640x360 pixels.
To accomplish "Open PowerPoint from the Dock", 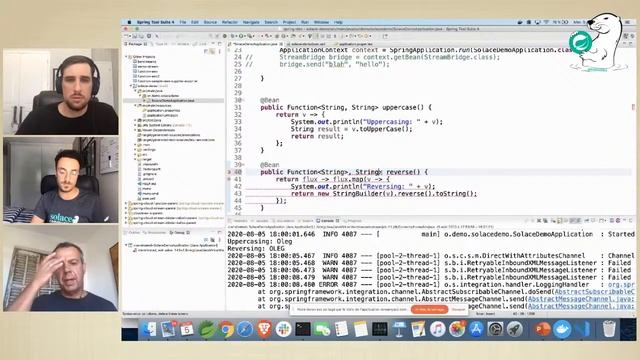I will [x=542, y=329].
